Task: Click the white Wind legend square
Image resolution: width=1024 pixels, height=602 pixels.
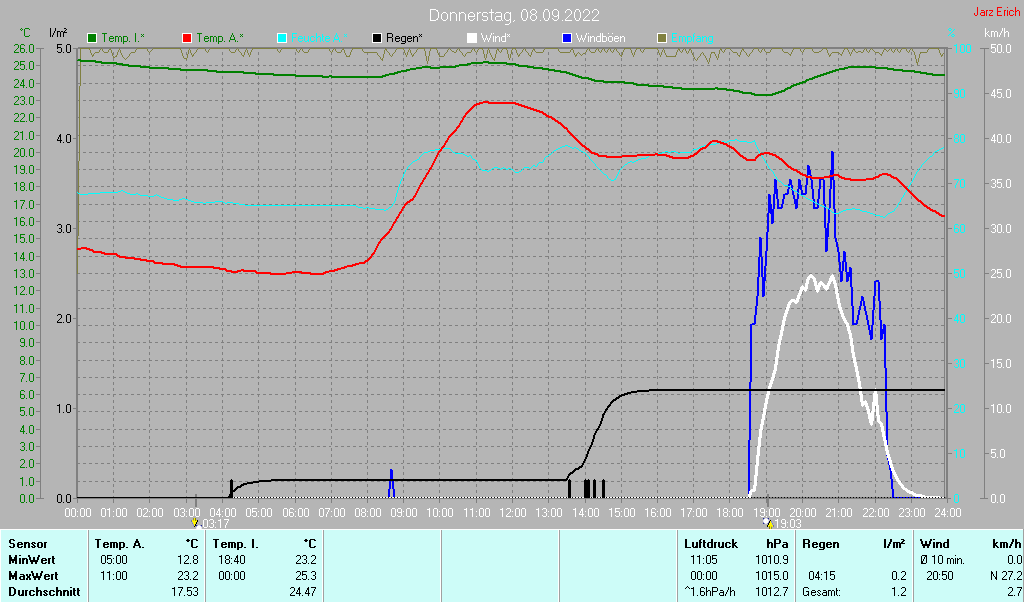Action: click(472, 38)
